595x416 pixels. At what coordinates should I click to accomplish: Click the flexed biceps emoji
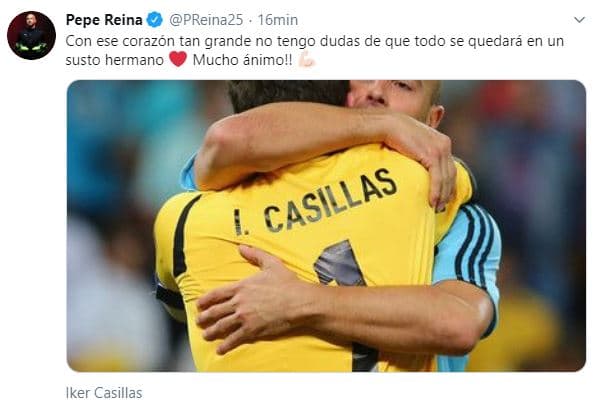pyautogui.click(x=306, y=60)
